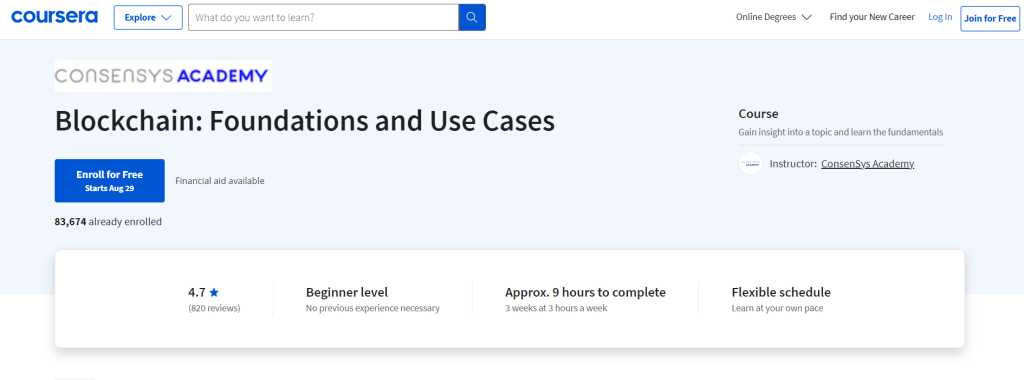Click the Flexible schedule info block
The image size is (1024, 380).
(781, 299)
